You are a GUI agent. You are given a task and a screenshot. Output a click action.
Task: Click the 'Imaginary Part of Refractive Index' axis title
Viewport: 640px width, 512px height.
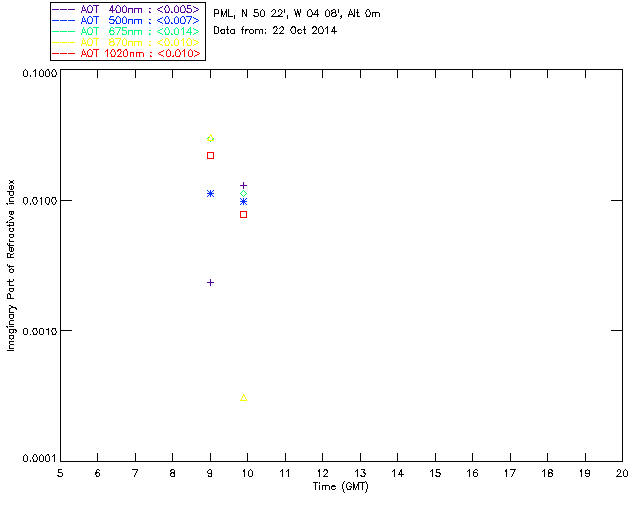(x=11, y=265)
